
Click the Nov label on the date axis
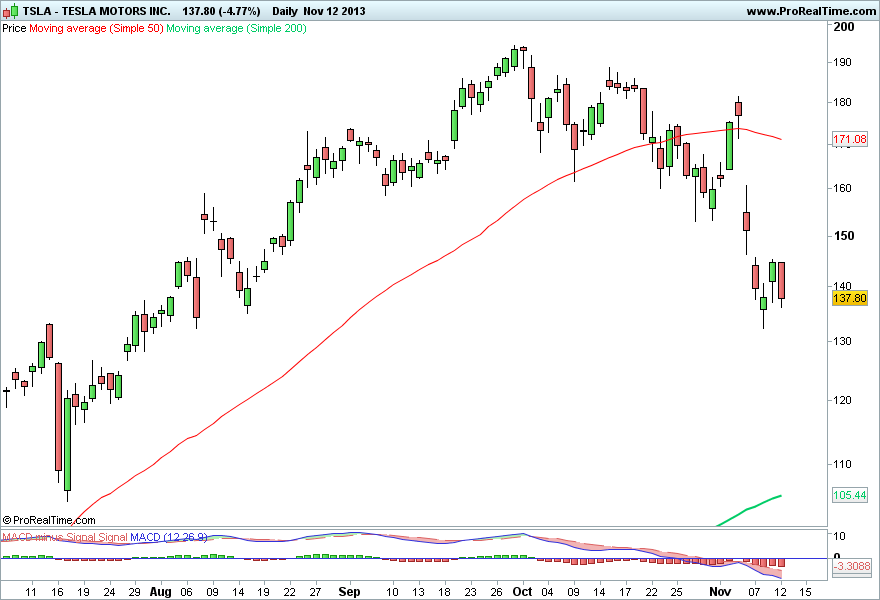tap(720, 592)
